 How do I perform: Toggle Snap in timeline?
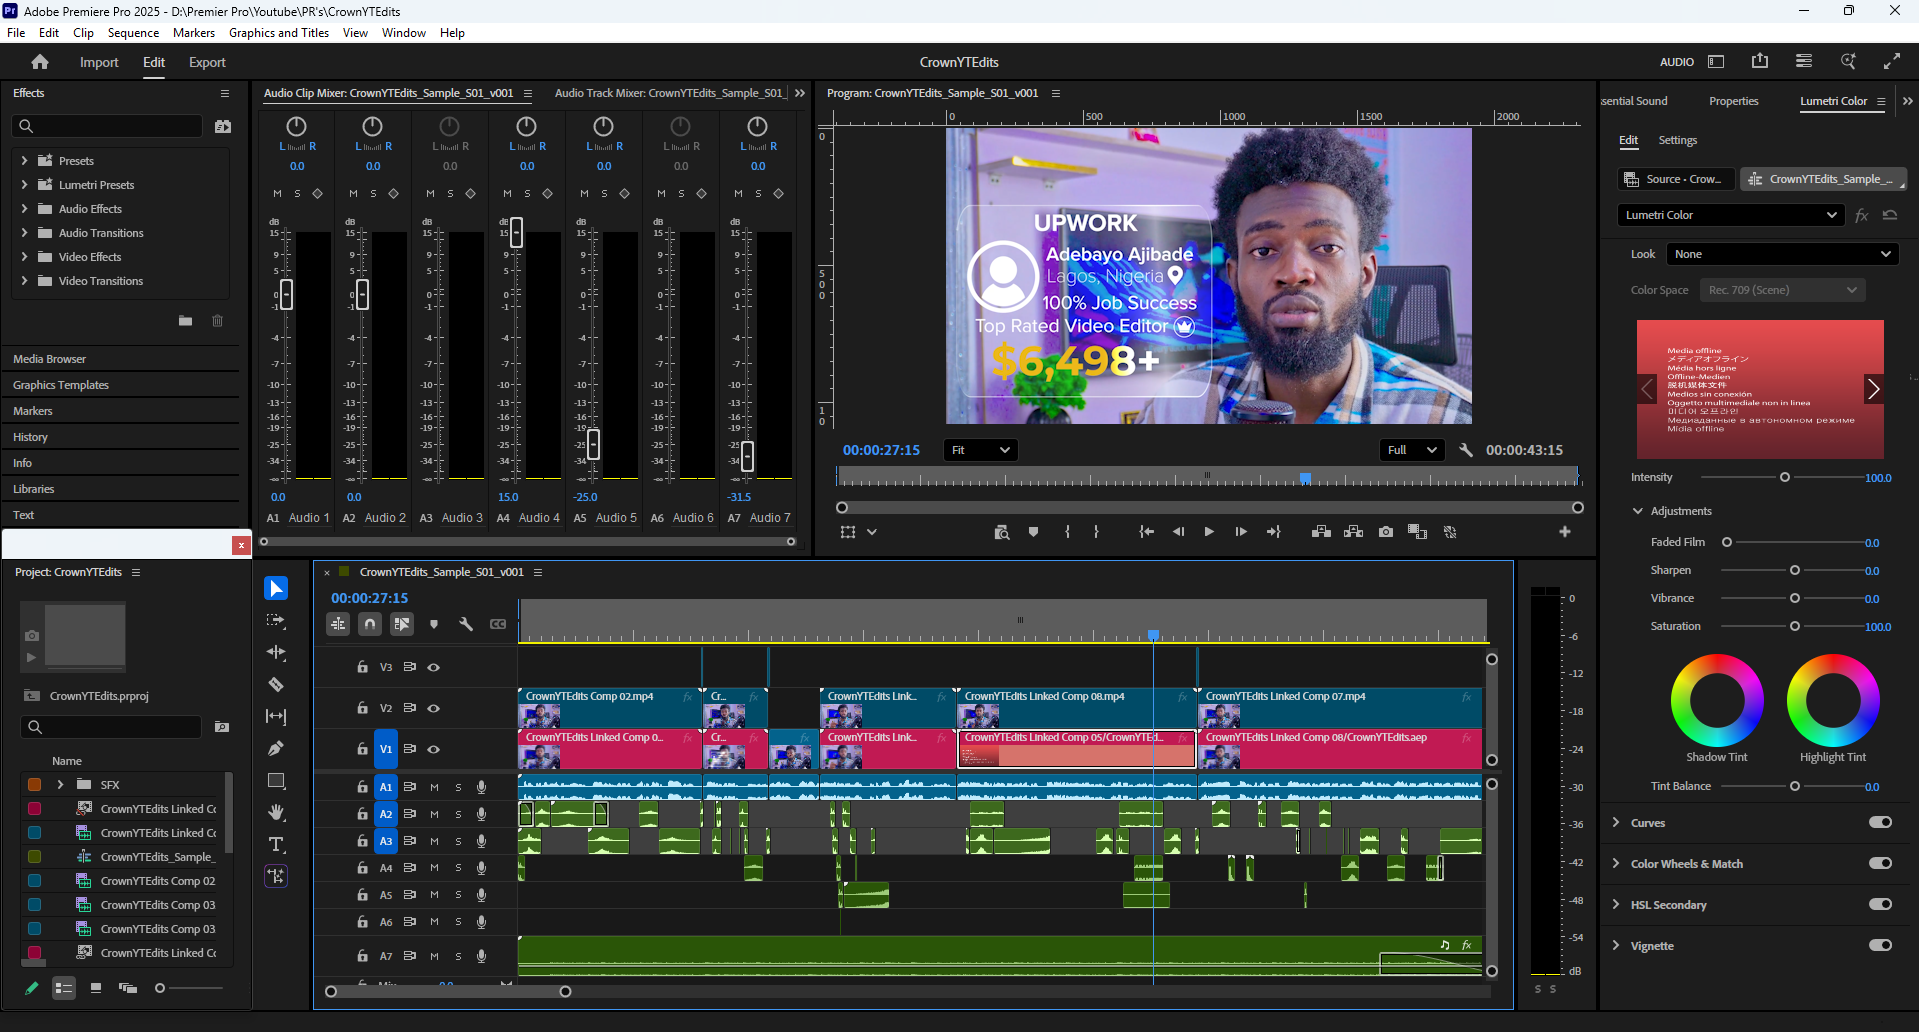pyautogui.click(x=370, y=624)
